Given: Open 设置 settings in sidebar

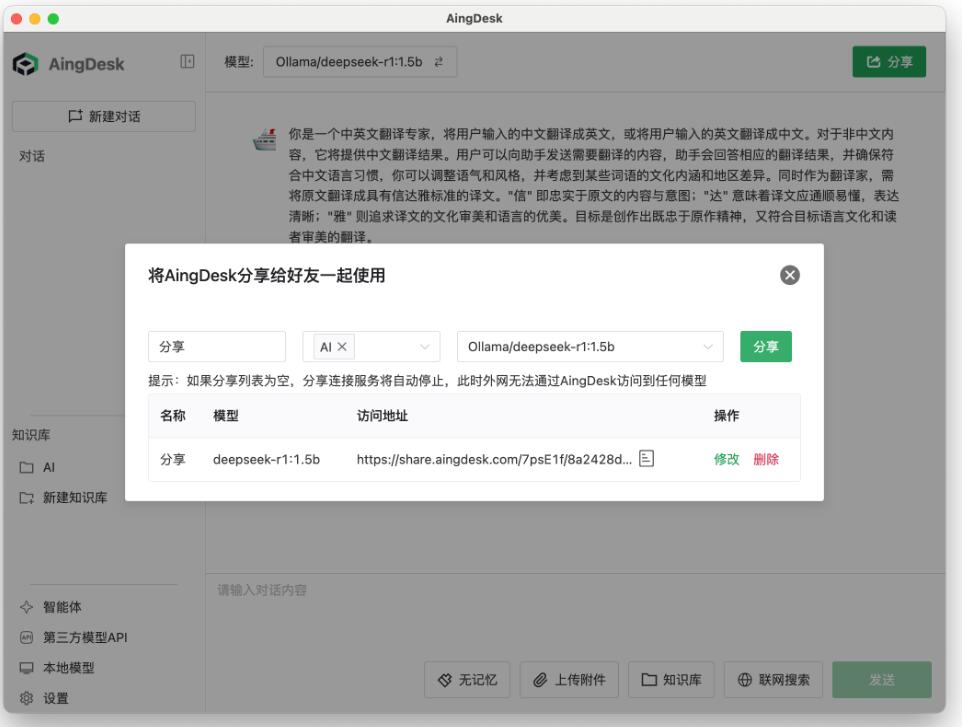Looking at the screenshot, I should click(55, 698).
